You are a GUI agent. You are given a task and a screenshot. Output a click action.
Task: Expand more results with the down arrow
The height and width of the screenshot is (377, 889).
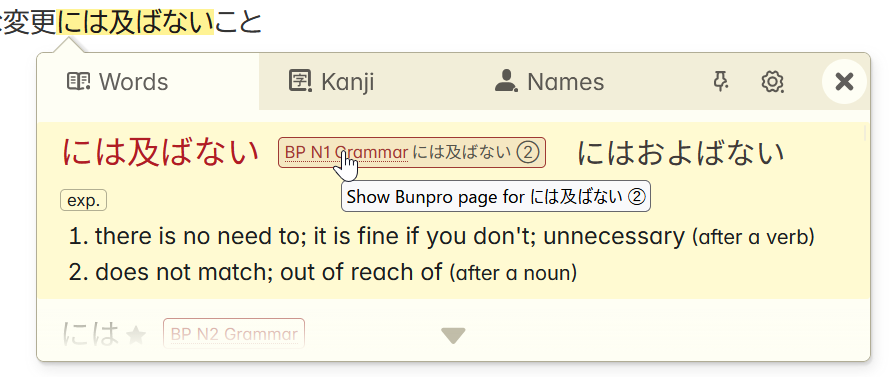click(454, 336)
